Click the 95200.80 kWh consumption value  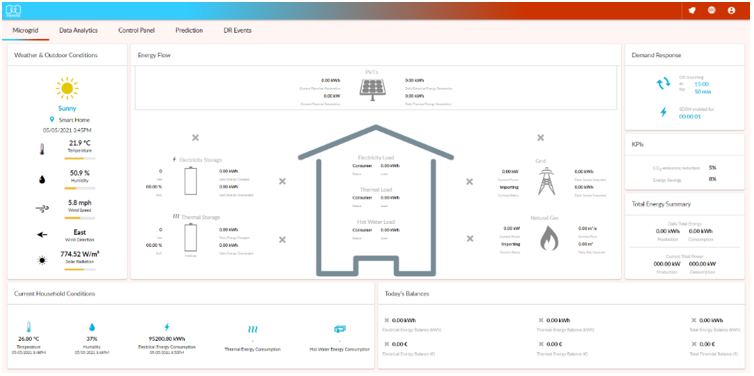(167, 338)
